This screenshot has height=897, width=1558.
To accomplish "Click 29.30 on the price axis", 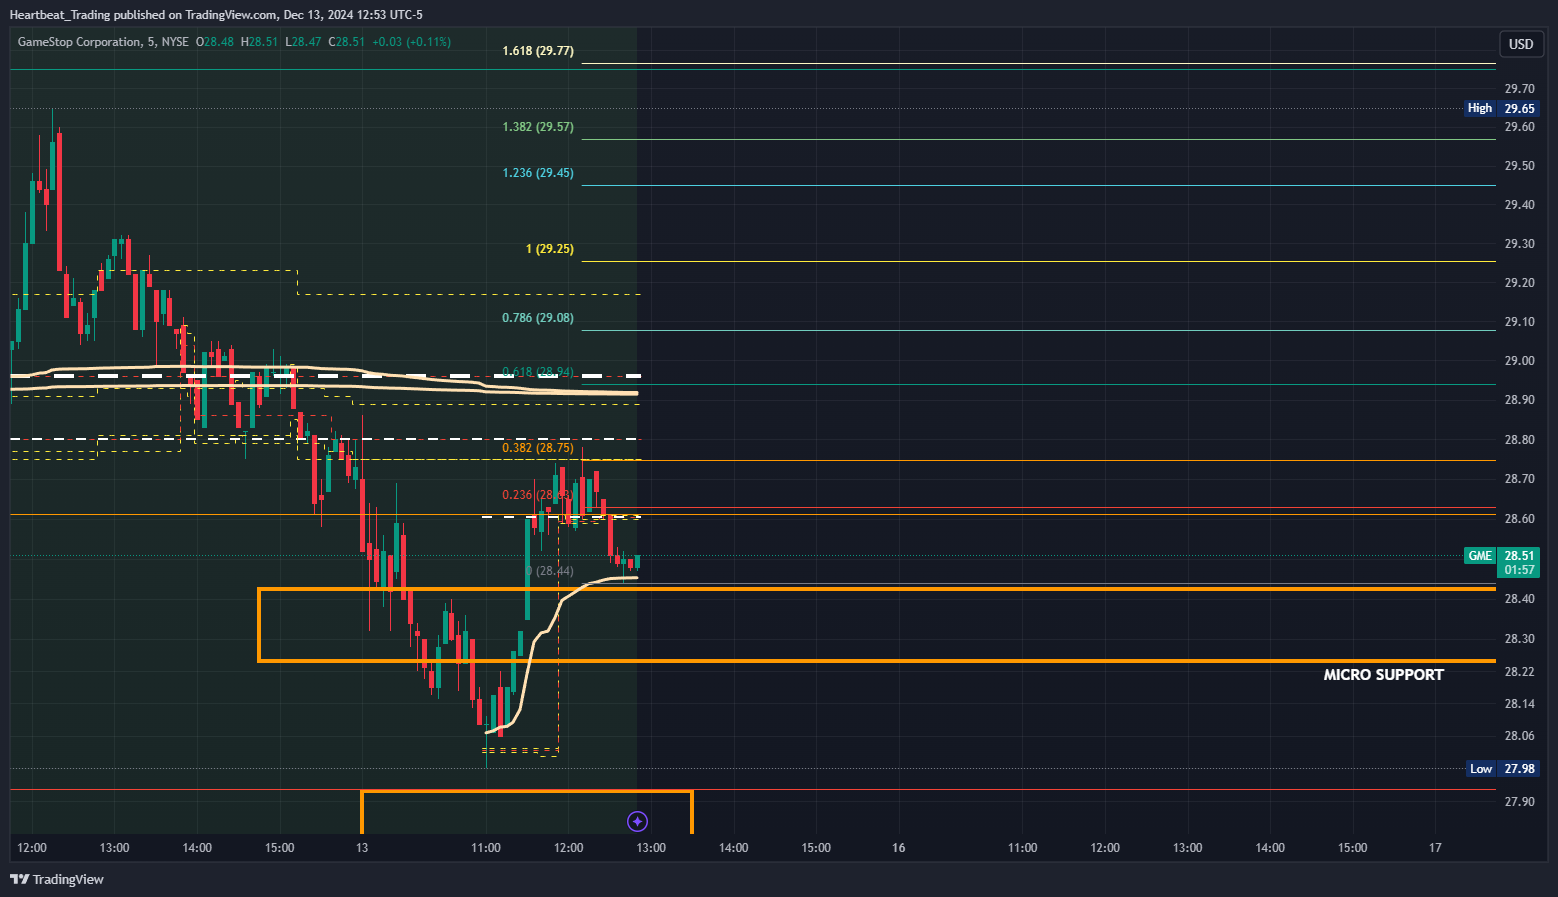I will pyautogui.click(x=1519, y=244).
